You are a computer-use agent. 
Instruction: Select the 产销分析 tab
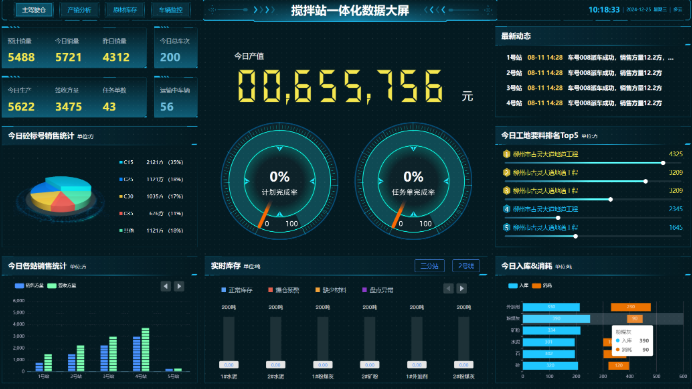point(79,10)
